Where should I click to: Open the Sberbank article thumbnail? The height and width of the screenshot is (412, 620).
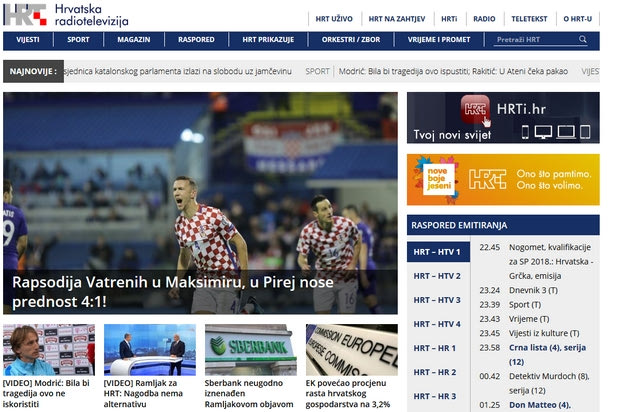pyautogui.click(x=250, y=349)
